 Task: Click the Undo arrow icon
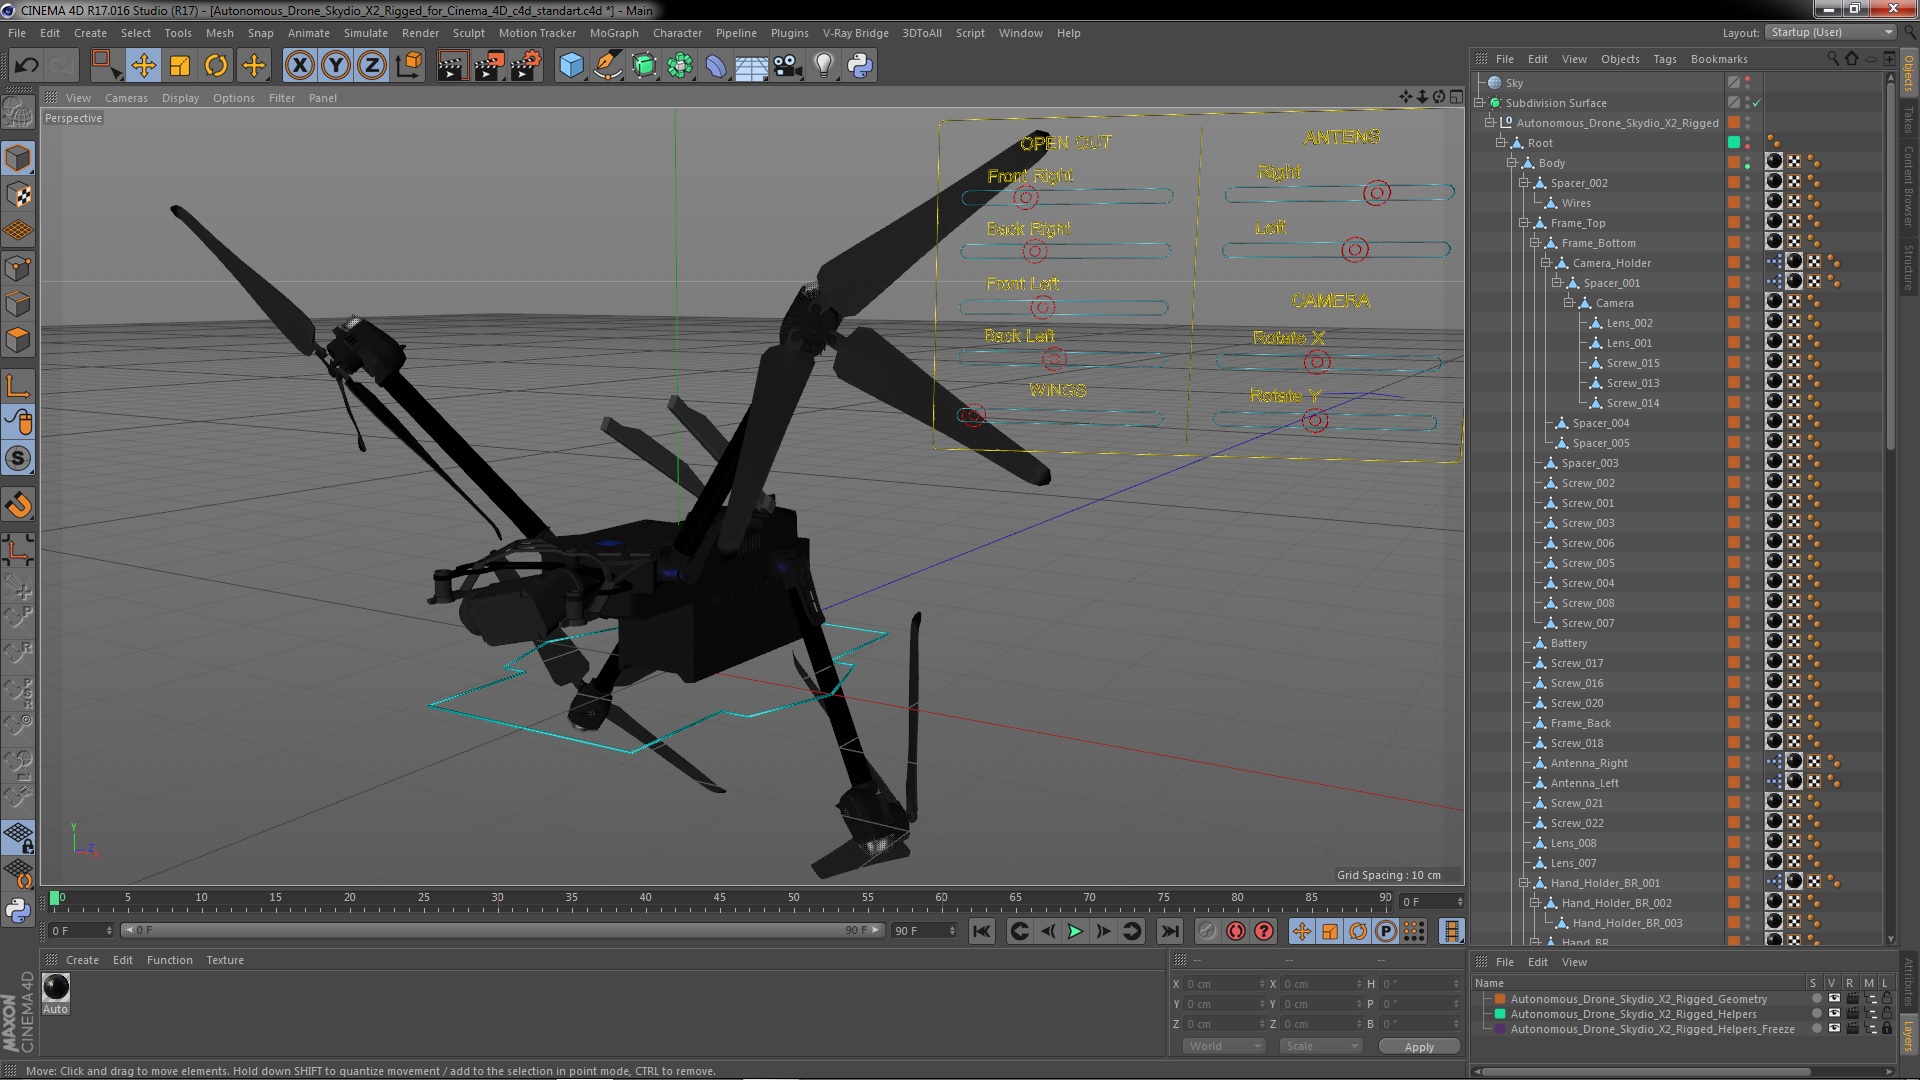click(x=27, y=66)
